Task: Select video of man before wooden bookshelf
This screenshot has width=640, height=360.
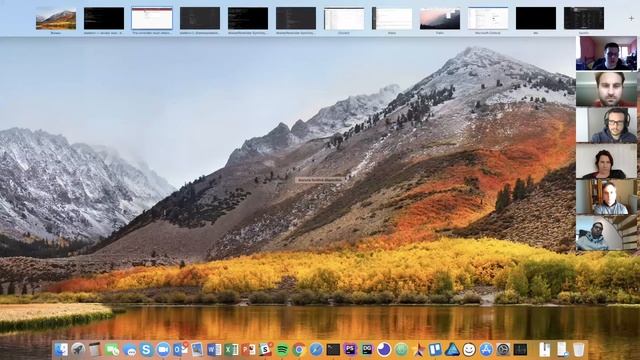Action: click(x=606, y=197)
